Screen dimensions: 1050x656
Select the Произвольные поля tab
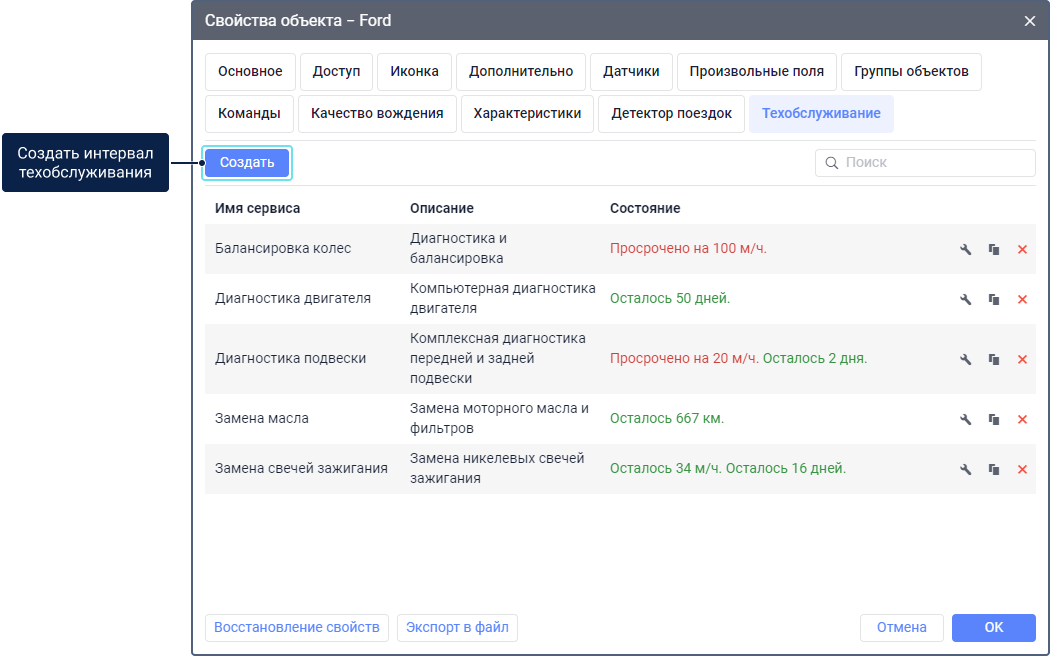pyautogui.click(x=756, y=72)
